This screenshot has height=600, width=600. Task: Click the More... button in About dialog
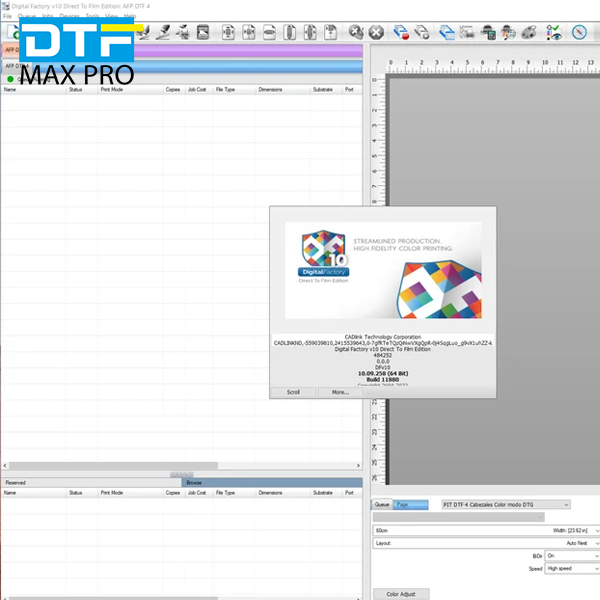coord(340,392)
